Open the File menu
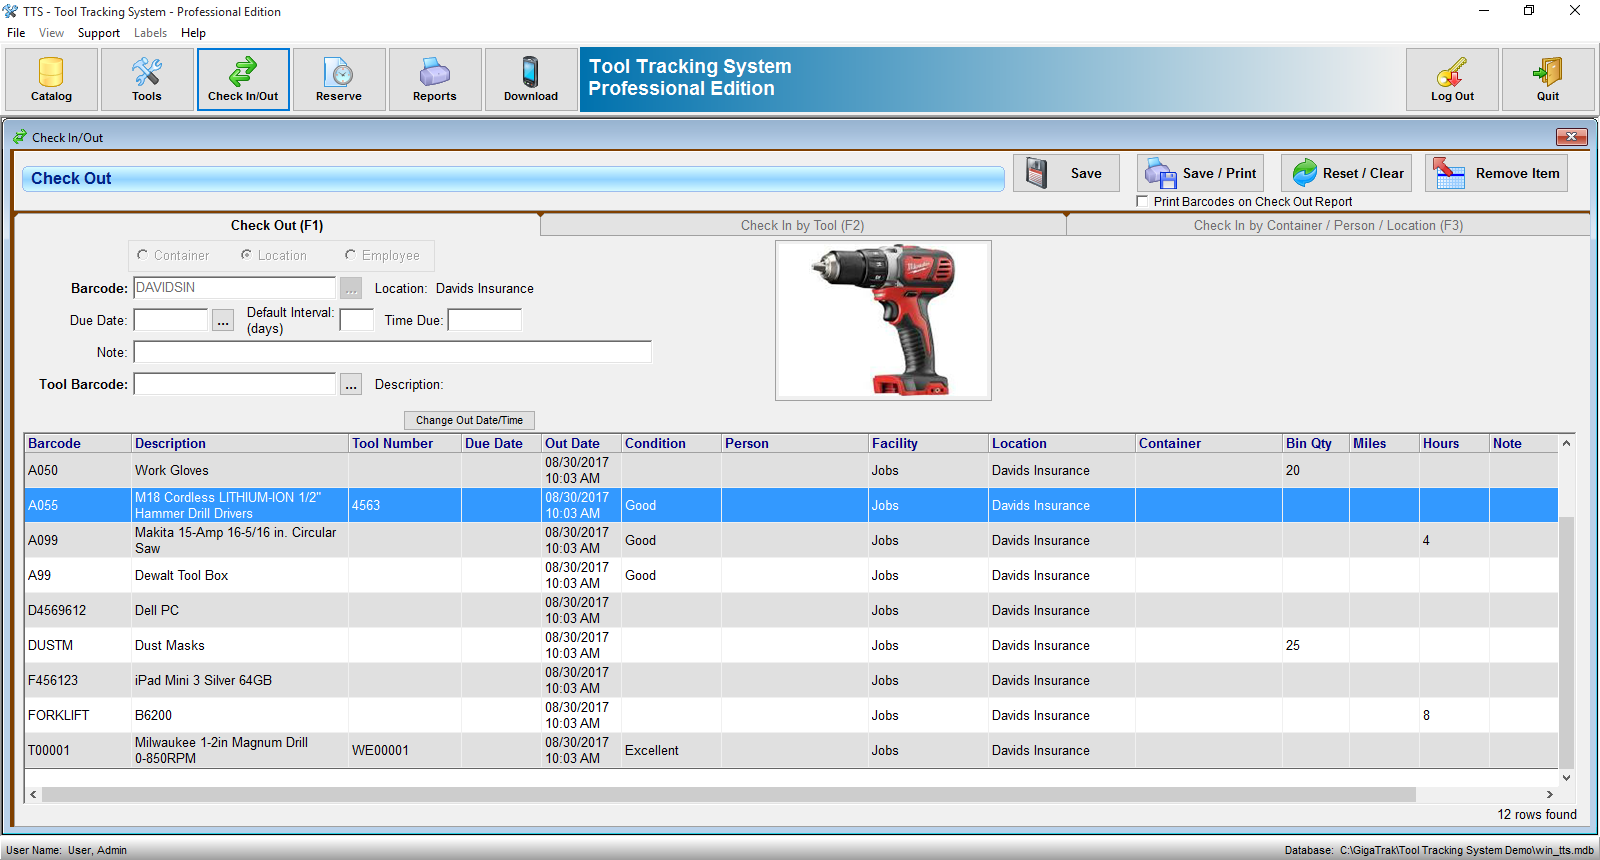The width and height of the screenshot is (1600, 860). [x=16, y=33]
